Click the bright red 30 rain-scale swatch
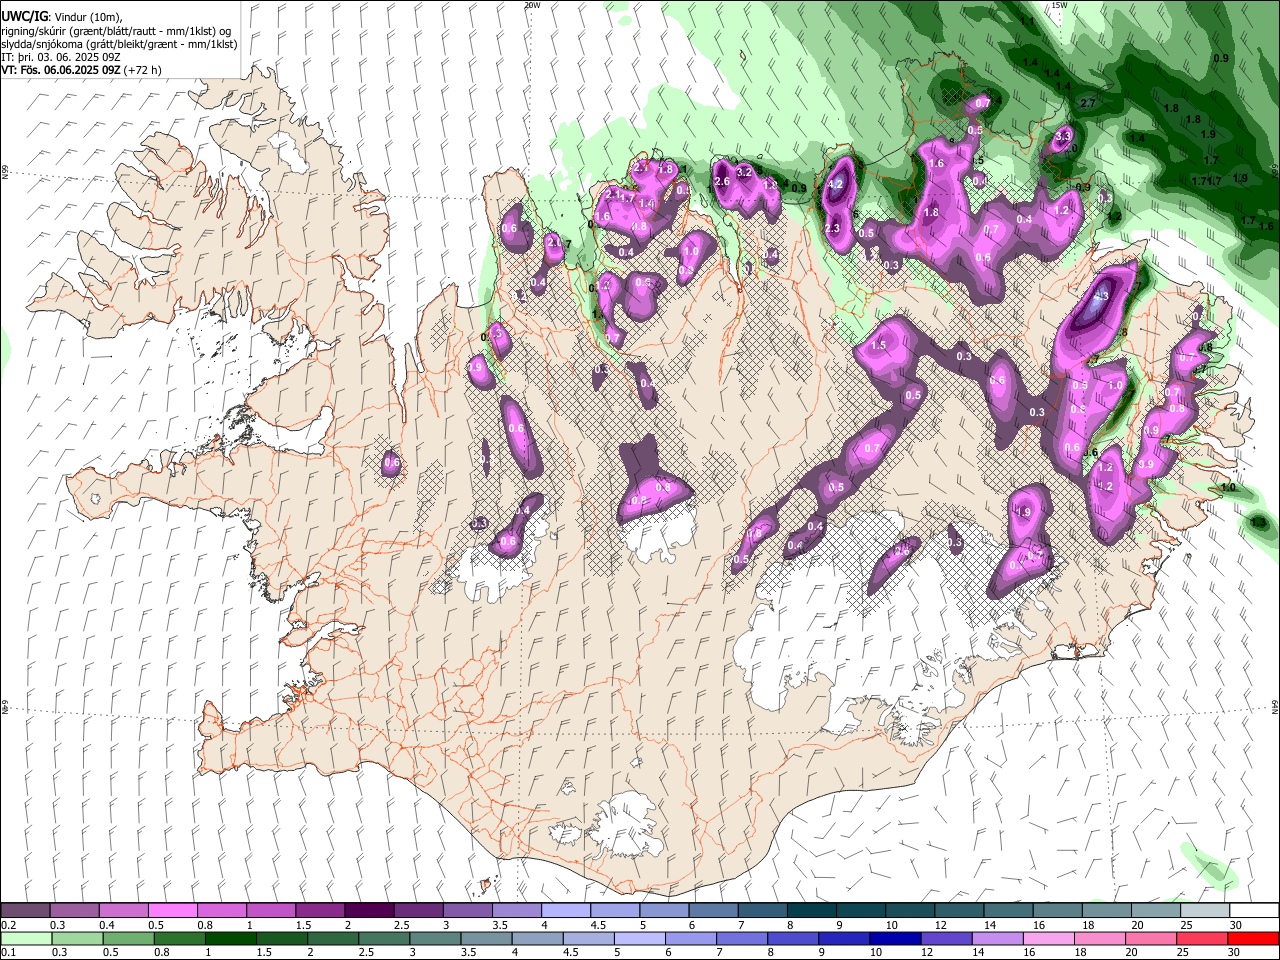This screenshot has height=960, width=1280. pos(1252,938)
